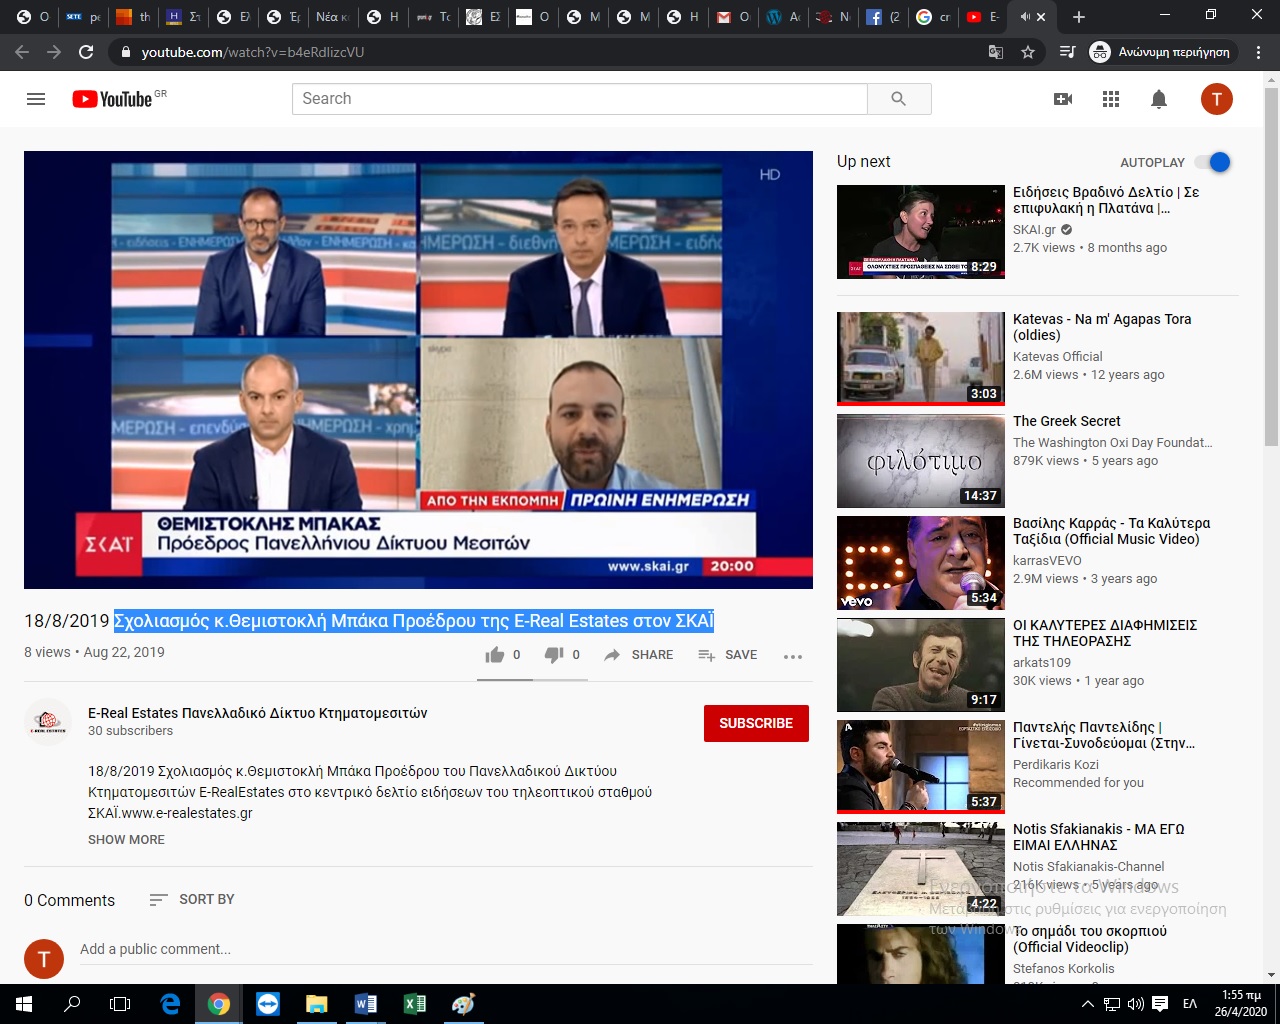The height and width of the screenshot is (1024, 1280).
Task: Reload the page
Action: pyautogui.click(x=86, y=52)
